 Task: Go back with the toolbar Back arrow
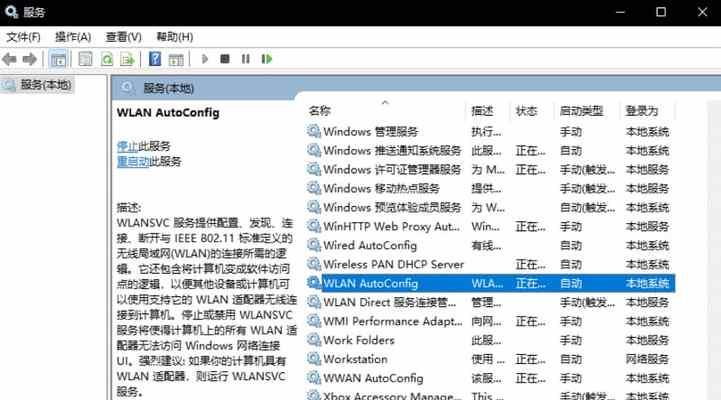[10, 59]
